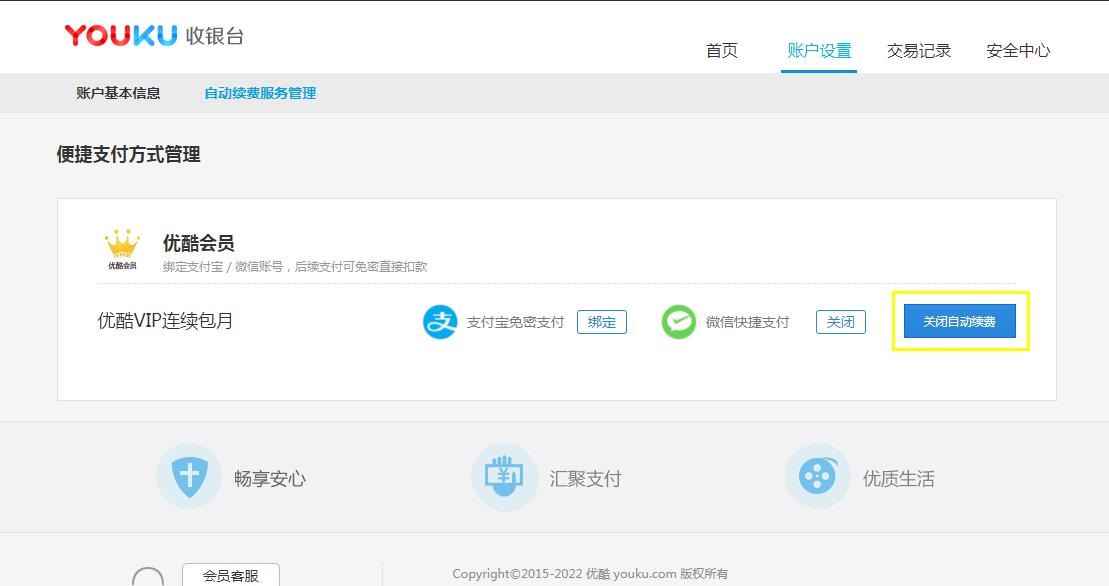Click the YOUKU logo
1109x586 pixels.
tap(120, 35)
